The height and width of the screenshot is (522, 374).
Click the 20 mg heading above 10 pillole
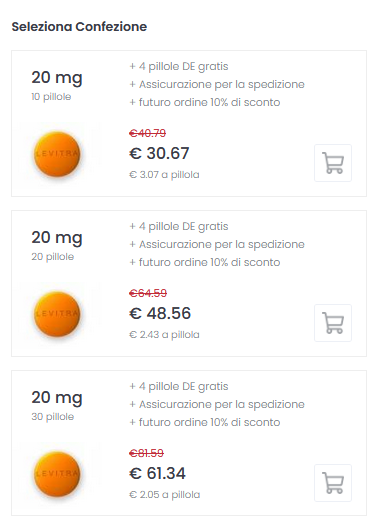[x=57, y=78]
